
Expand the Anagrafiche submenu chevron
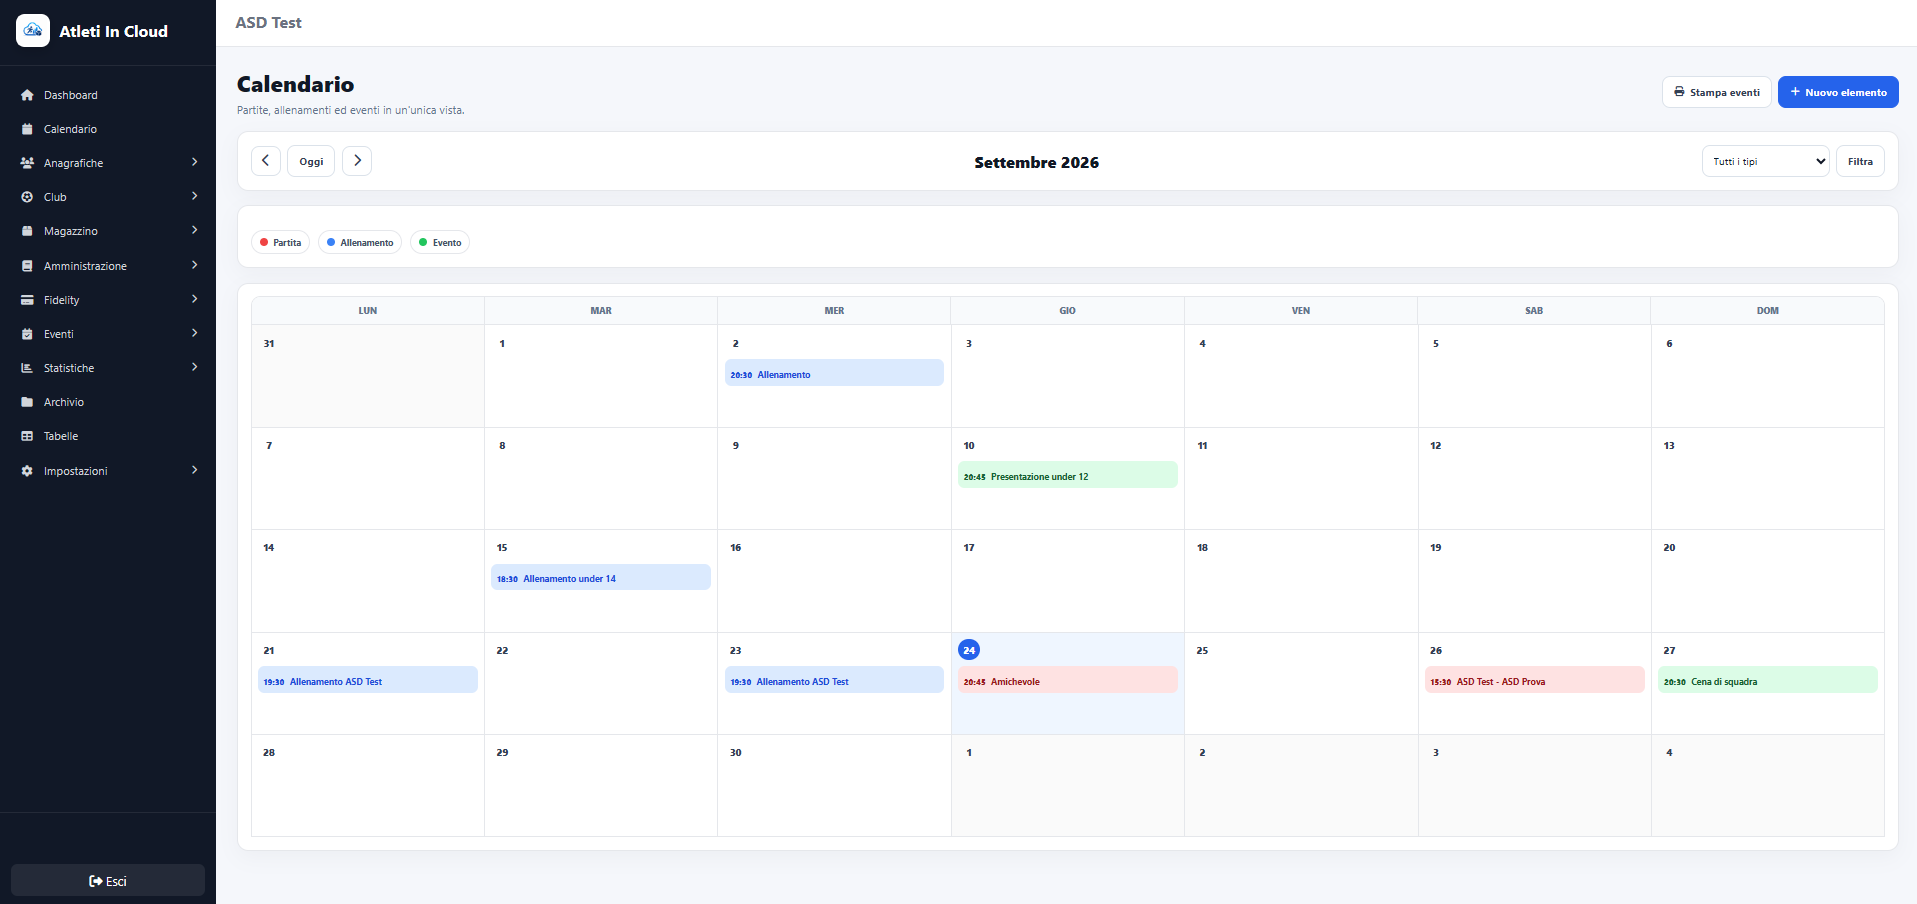194,162
